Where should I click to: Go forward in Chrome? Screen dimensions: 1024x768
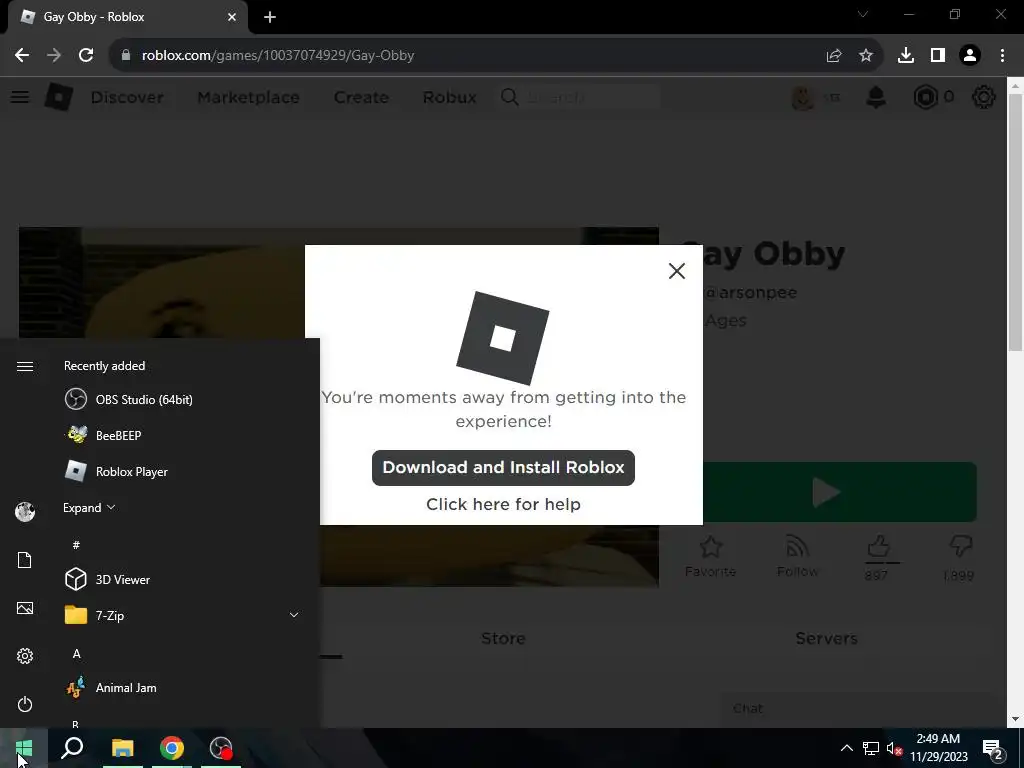coord(54,56)
